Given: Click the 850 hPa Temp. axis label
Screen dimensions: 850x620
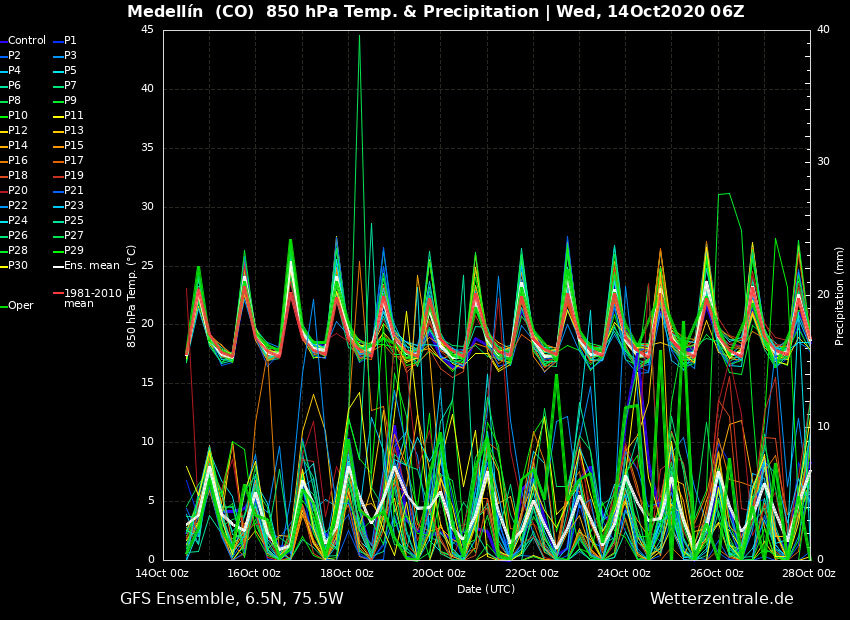Looking at the screenshot, I should point(132,295).
